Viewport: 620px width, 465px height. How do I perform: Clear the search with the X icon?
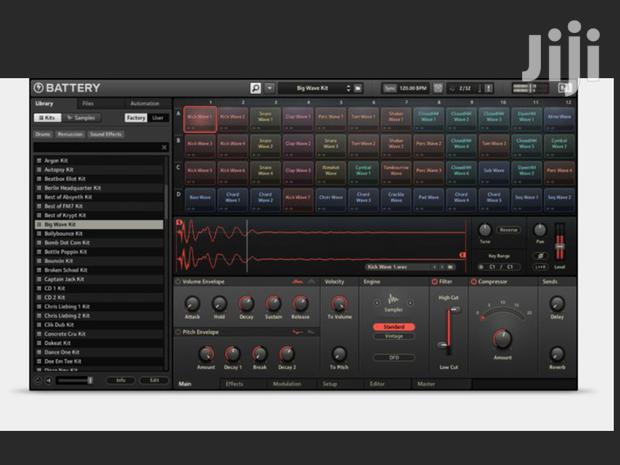point(164,147)
